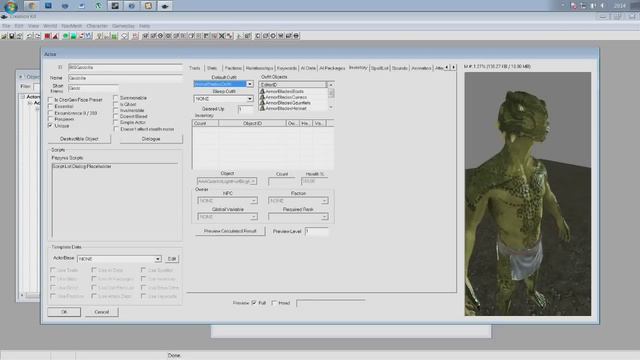The width and height of the screenshot is (640, 360).
Task: Click the Outfit Objects list scrollbar
Action: pos(331,96)
